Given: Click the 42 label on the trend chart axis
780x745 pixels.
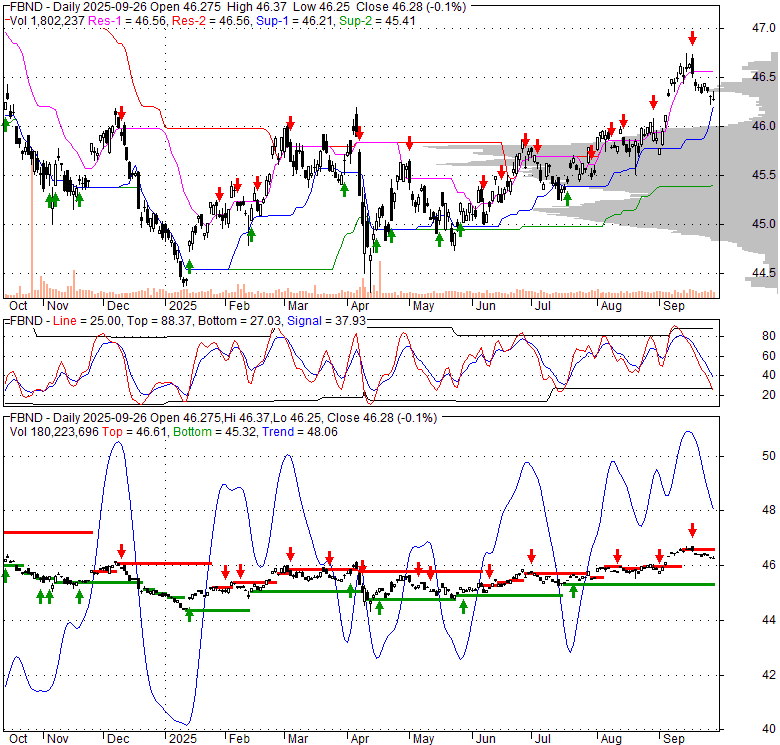Looking at the screenshot, I should click(769, 675).
